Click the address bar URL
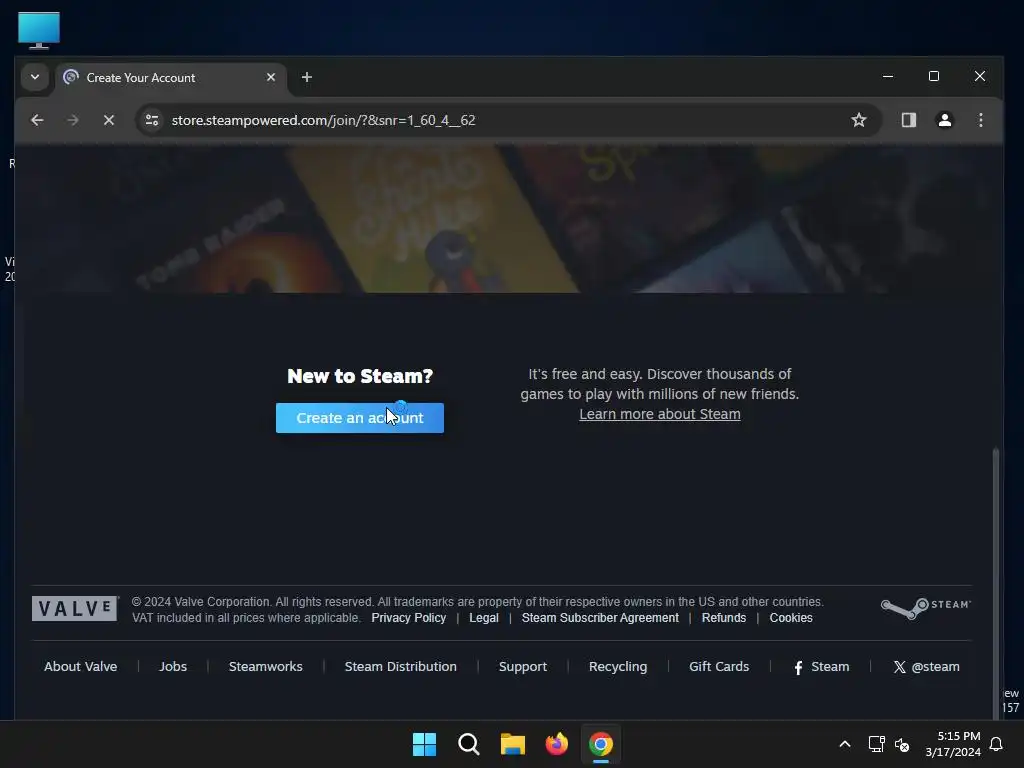Viewport: 1024px width, 768px height. click(323, 120)
